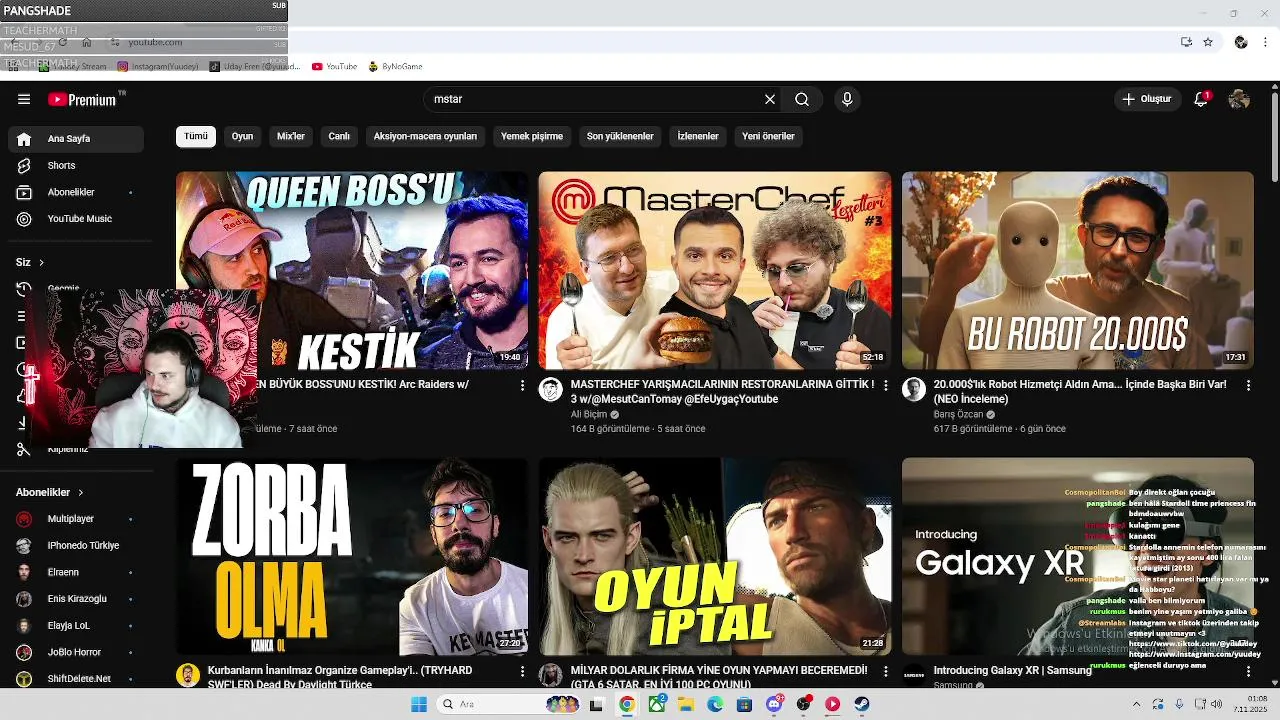Open the ZORBA OLMA video thumbnail
This screenshot has height=720, width=1280.
click(352, 557)
